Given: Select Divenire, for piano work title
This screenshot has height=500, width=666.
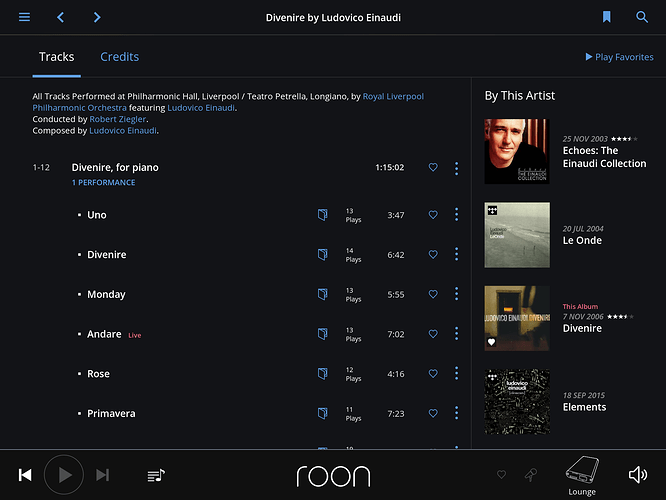Looking at the screenshot, I should (x=115, y=167).
